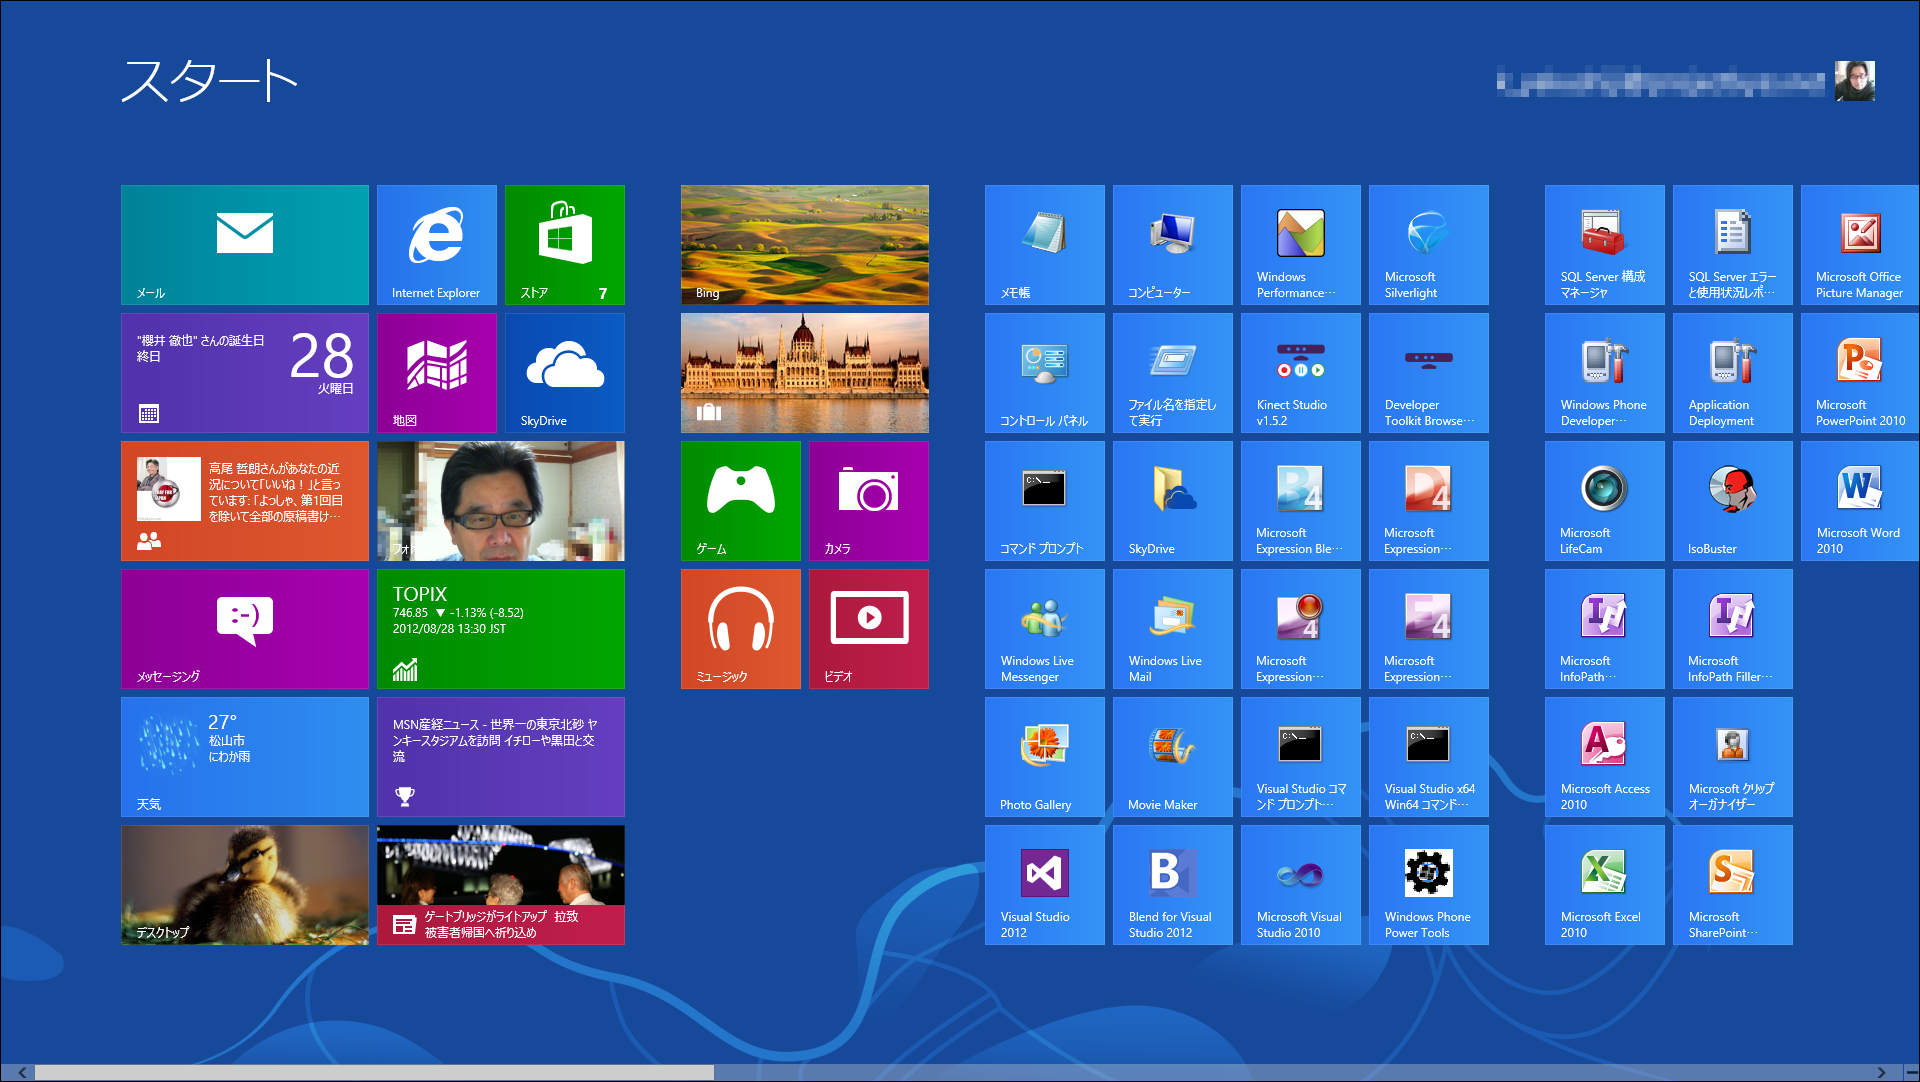Open the Camera (カメラ) tile
The width and height of the screenshot is (1920, 1082).
pos(869,501)
